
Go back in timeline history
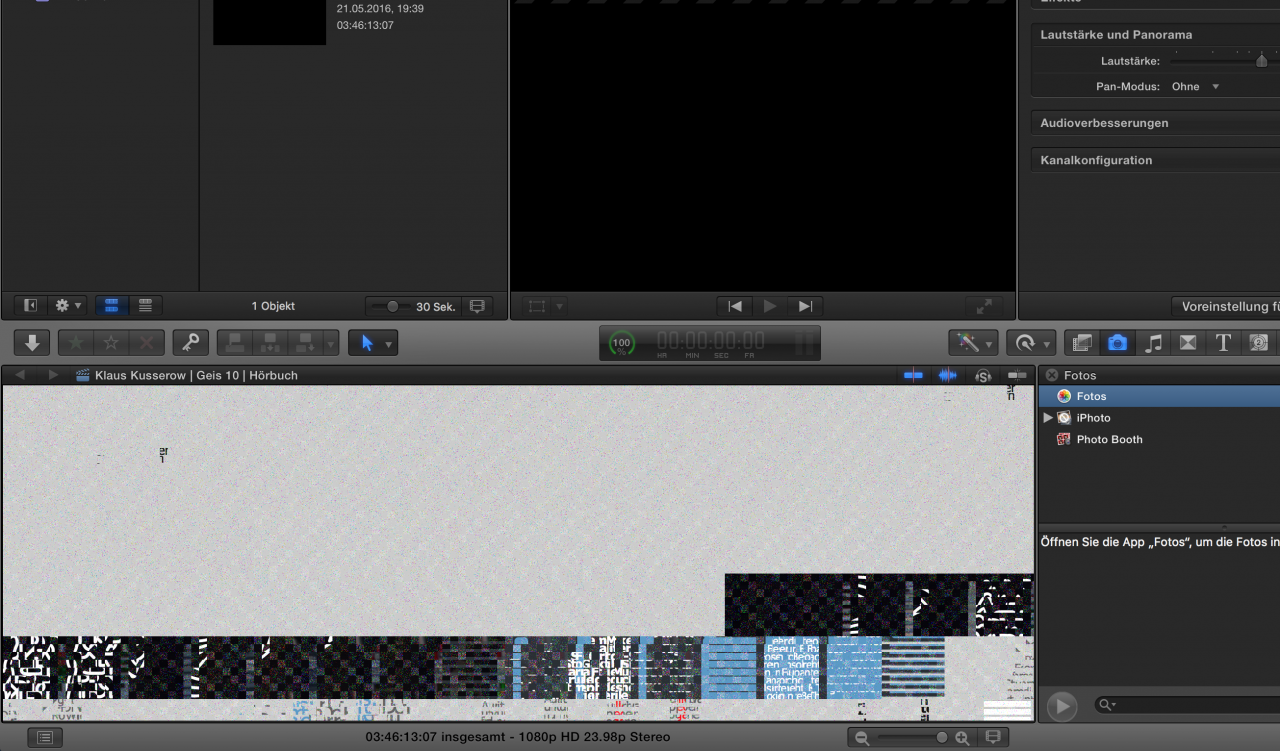click(21, 375)
